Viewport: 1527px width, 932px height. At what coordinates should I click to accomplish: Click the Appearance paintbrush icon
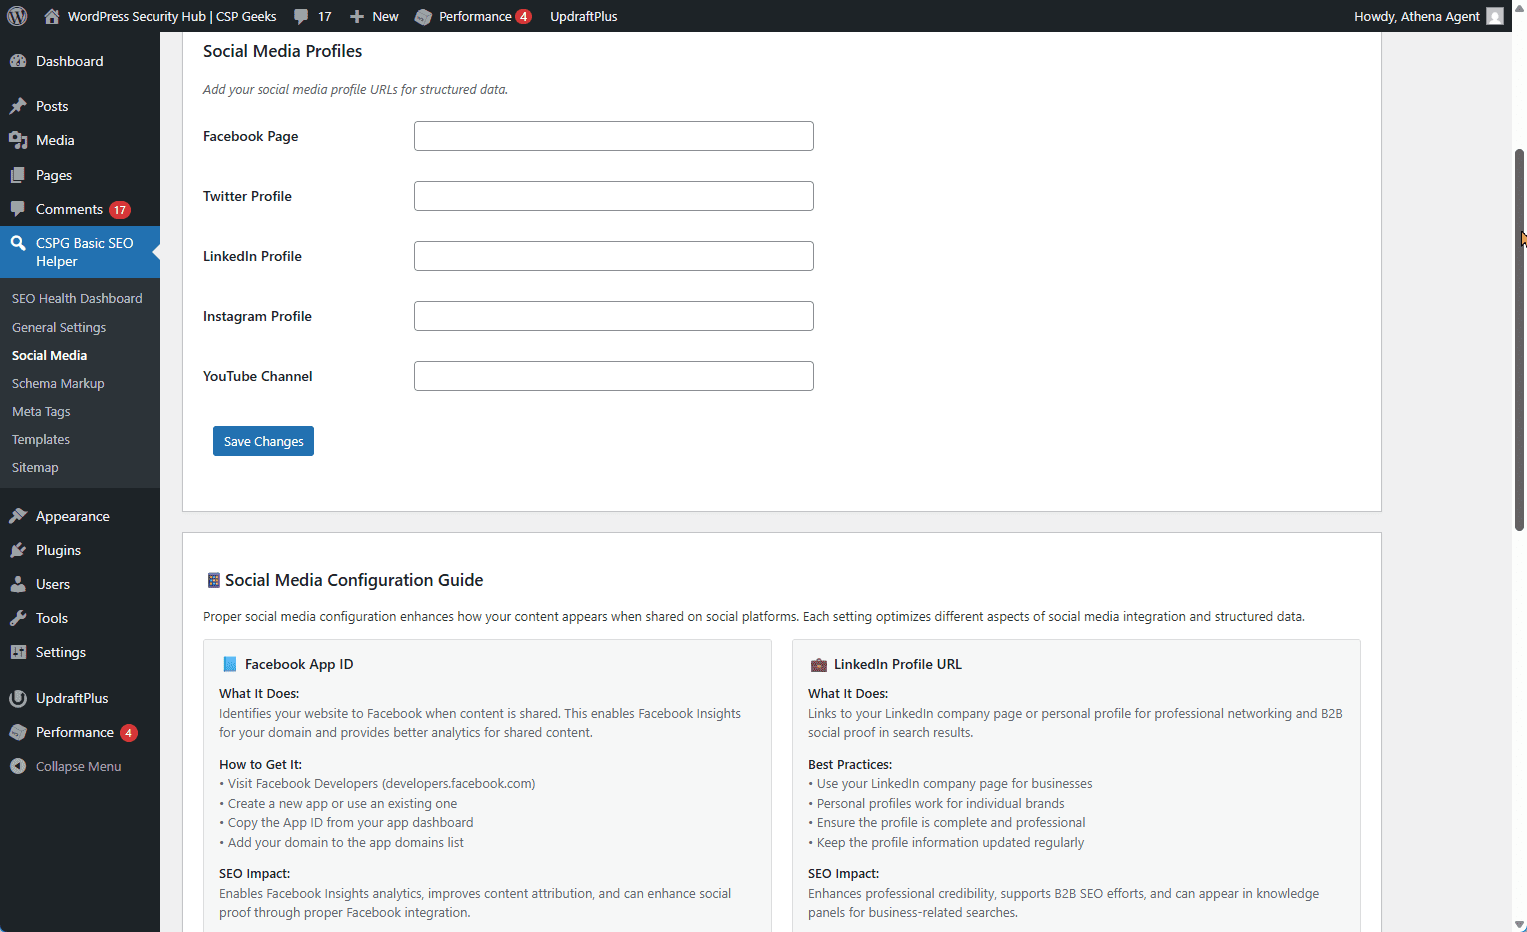(x=18, y=515)
